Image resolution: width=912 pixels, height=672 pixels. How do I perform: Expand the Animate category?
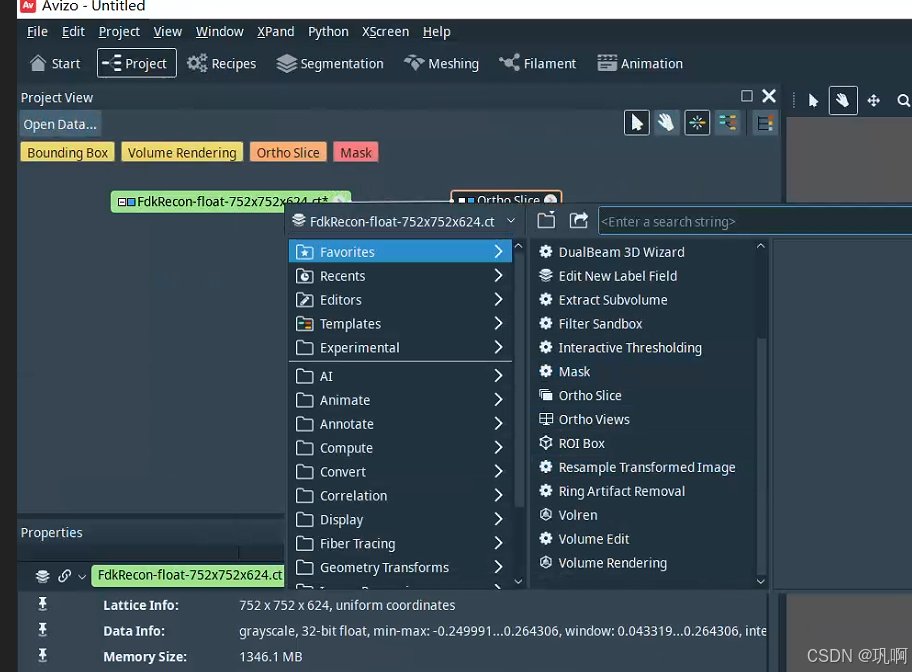(x=400, y=400)
